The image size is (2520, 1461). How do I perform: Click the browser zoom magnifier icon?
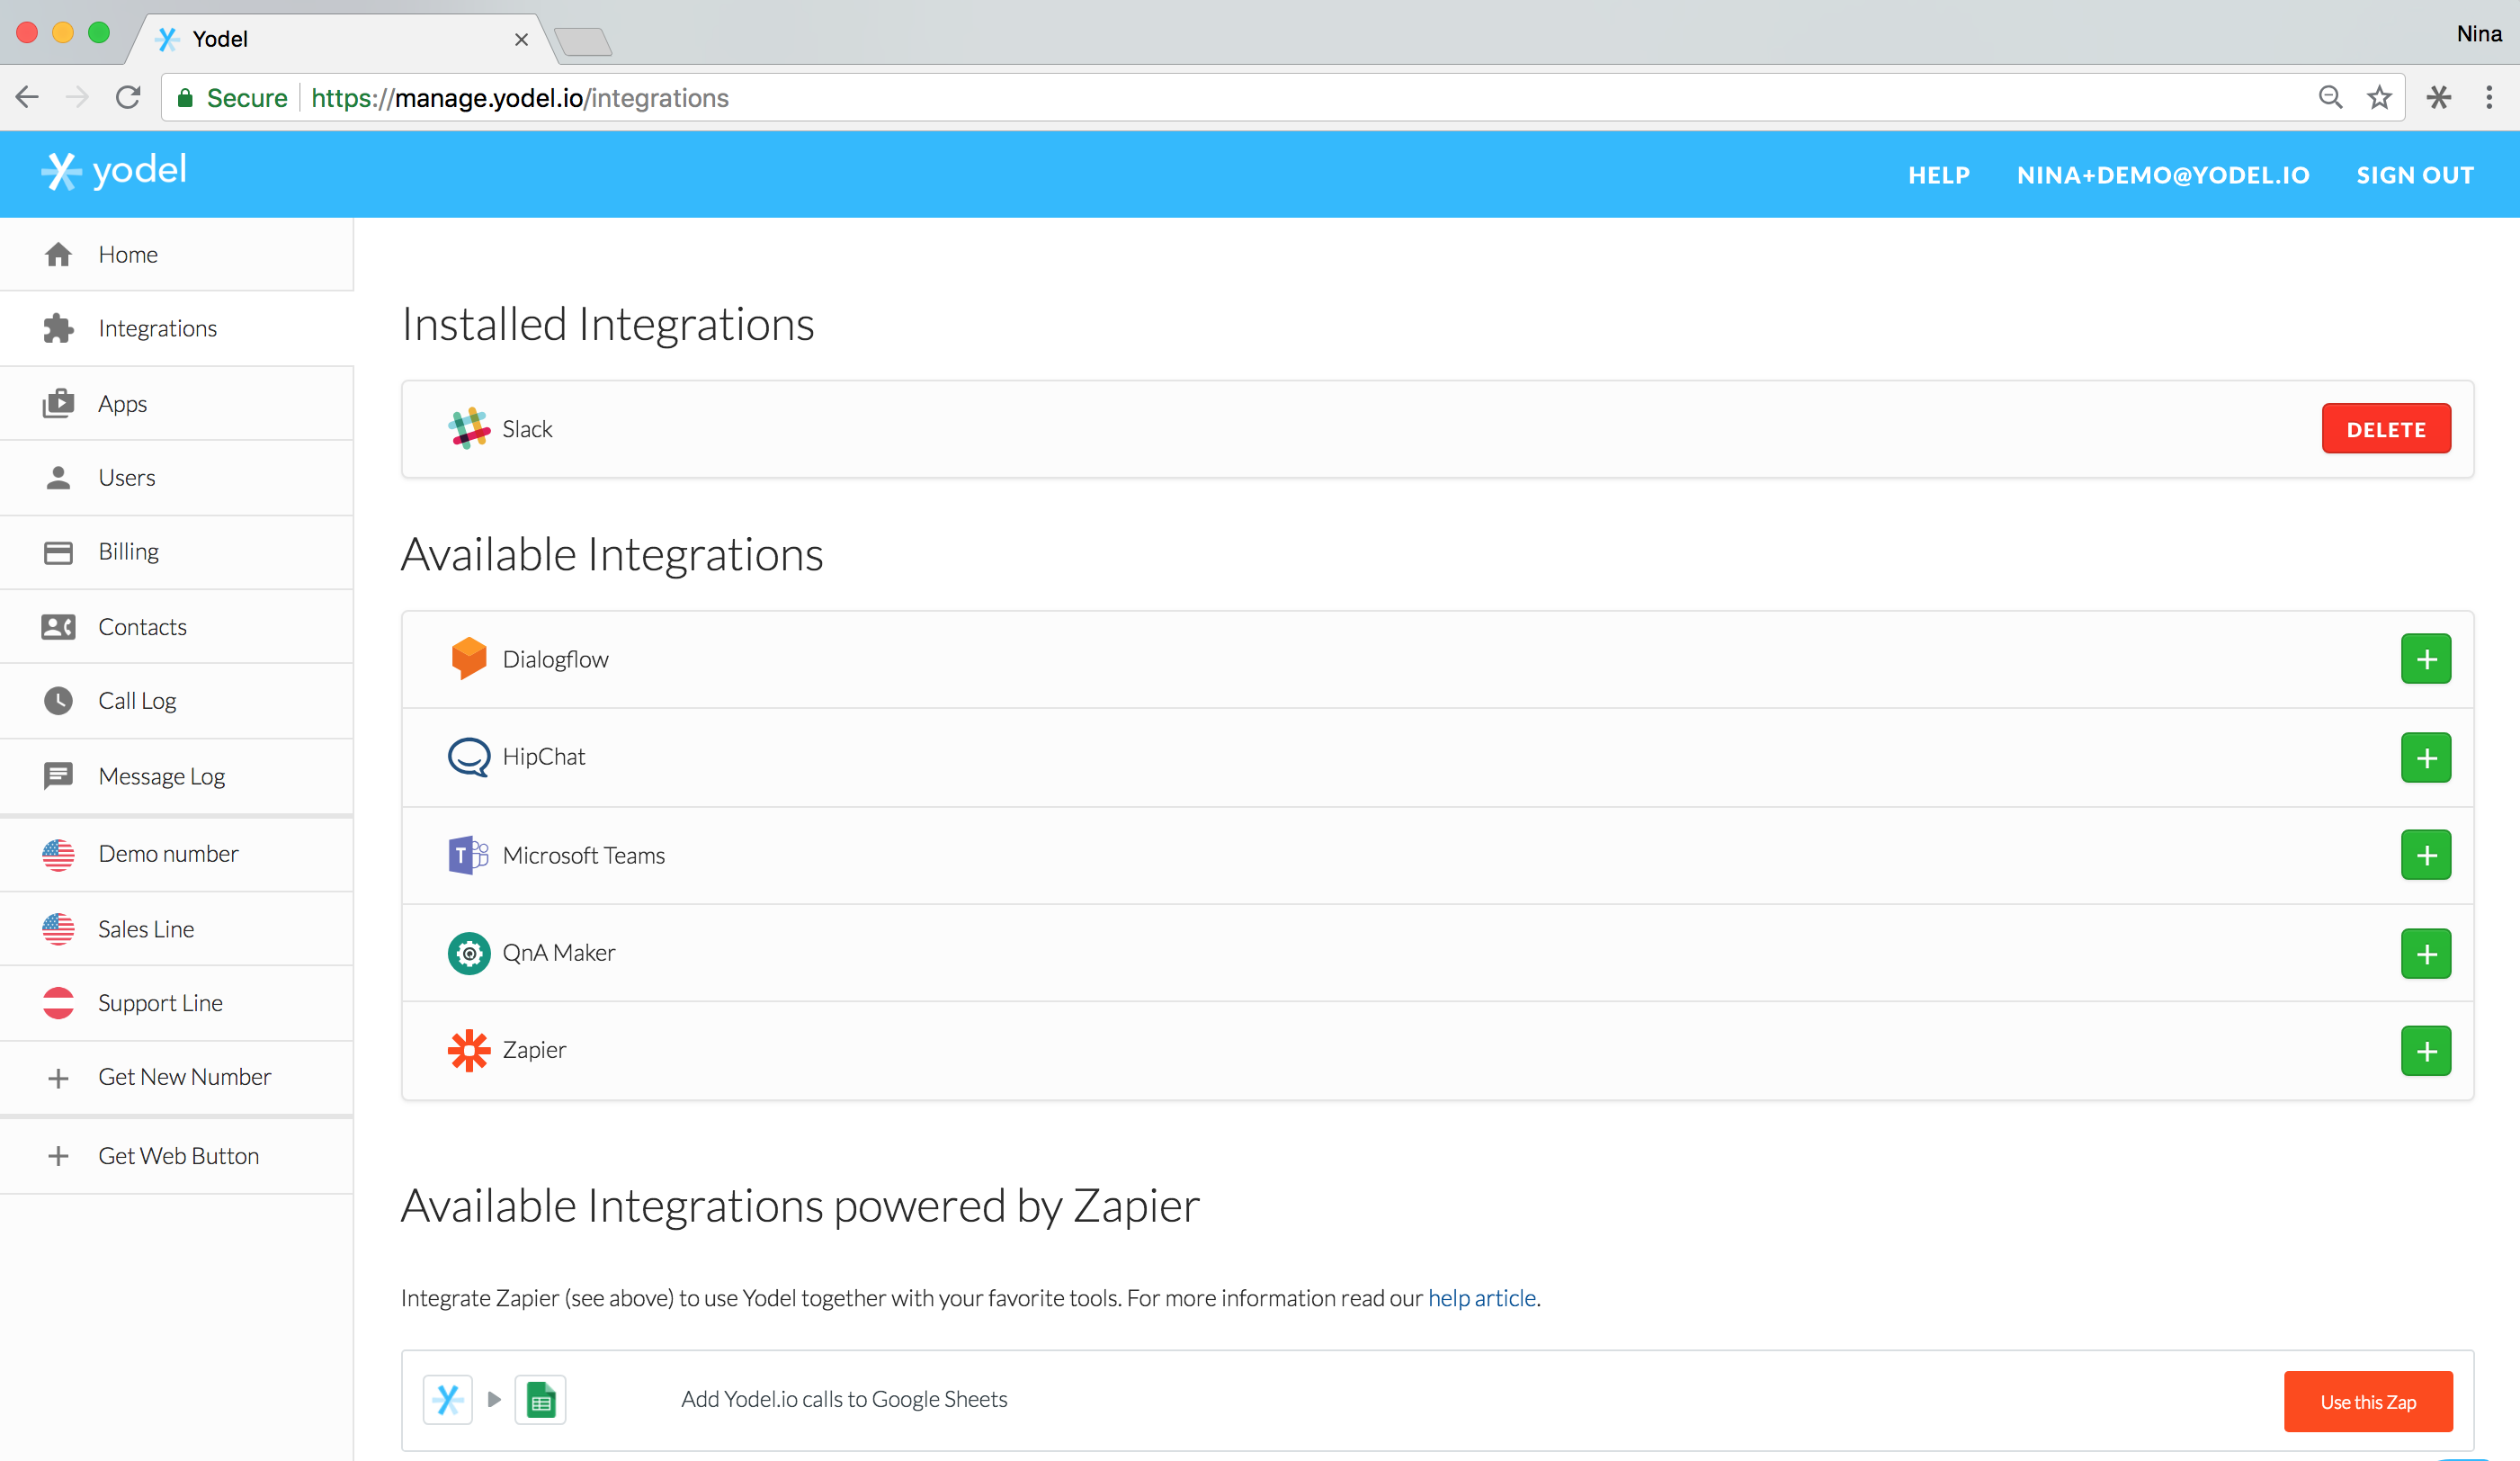tap(2330, 97)
